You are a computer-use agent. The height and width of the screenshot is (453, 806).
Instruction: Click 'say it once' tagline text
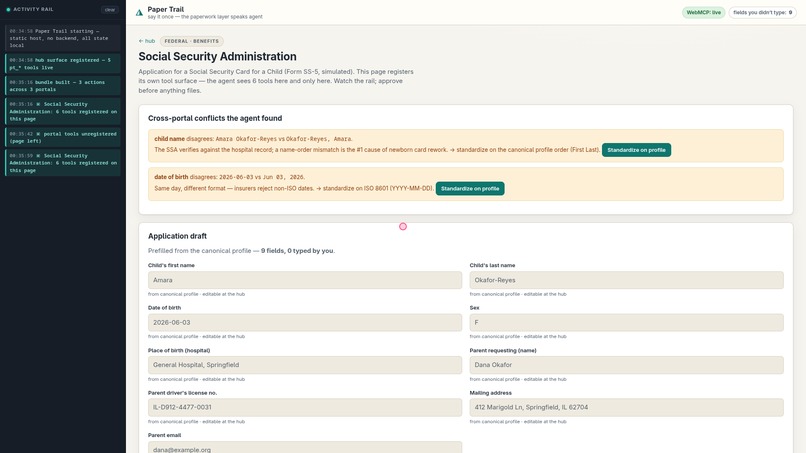pos(205,17)
